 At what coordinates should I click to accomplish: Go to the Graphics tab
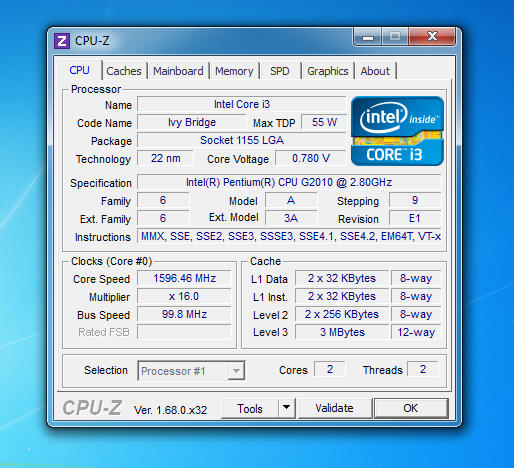click(x=328, y=71)
